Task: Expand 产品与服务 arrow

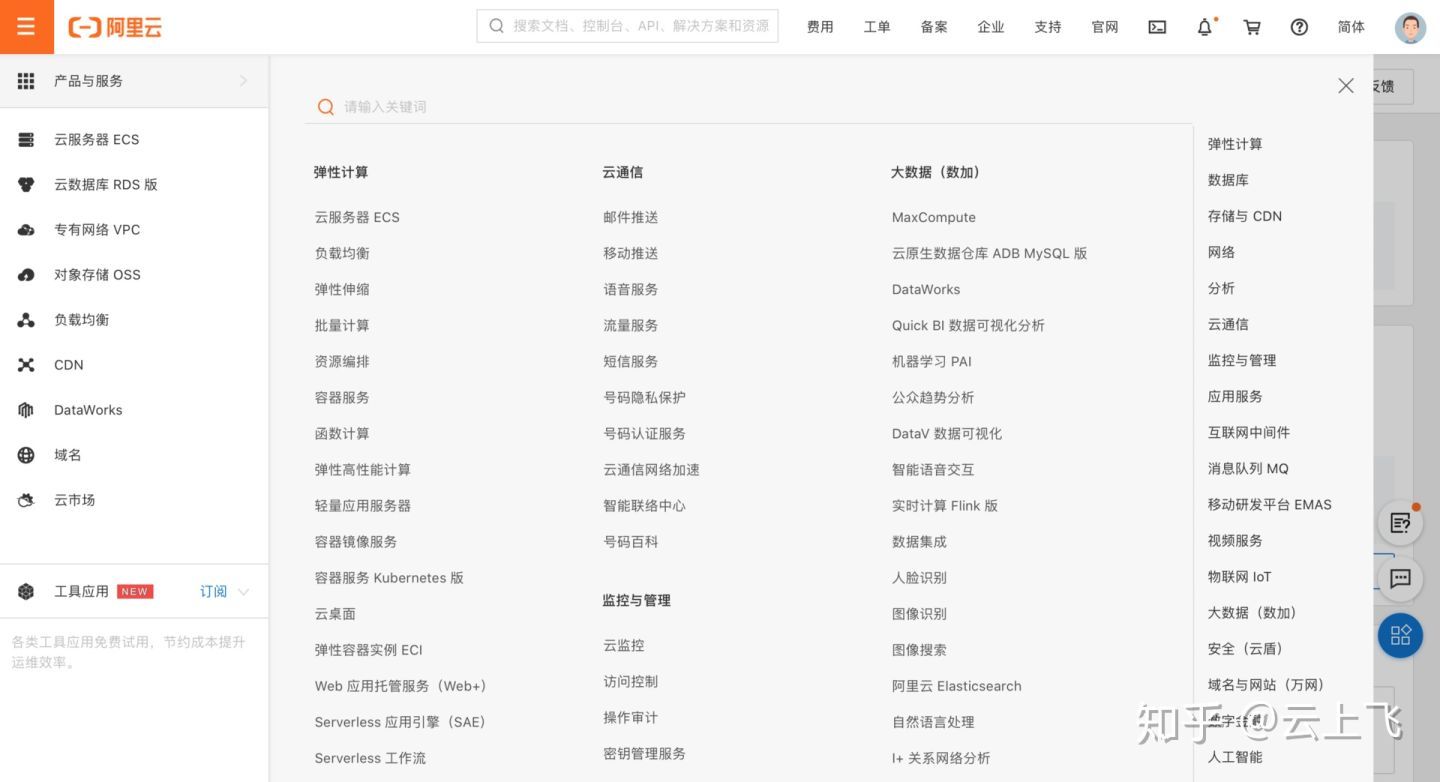Action: pos(243,81)
